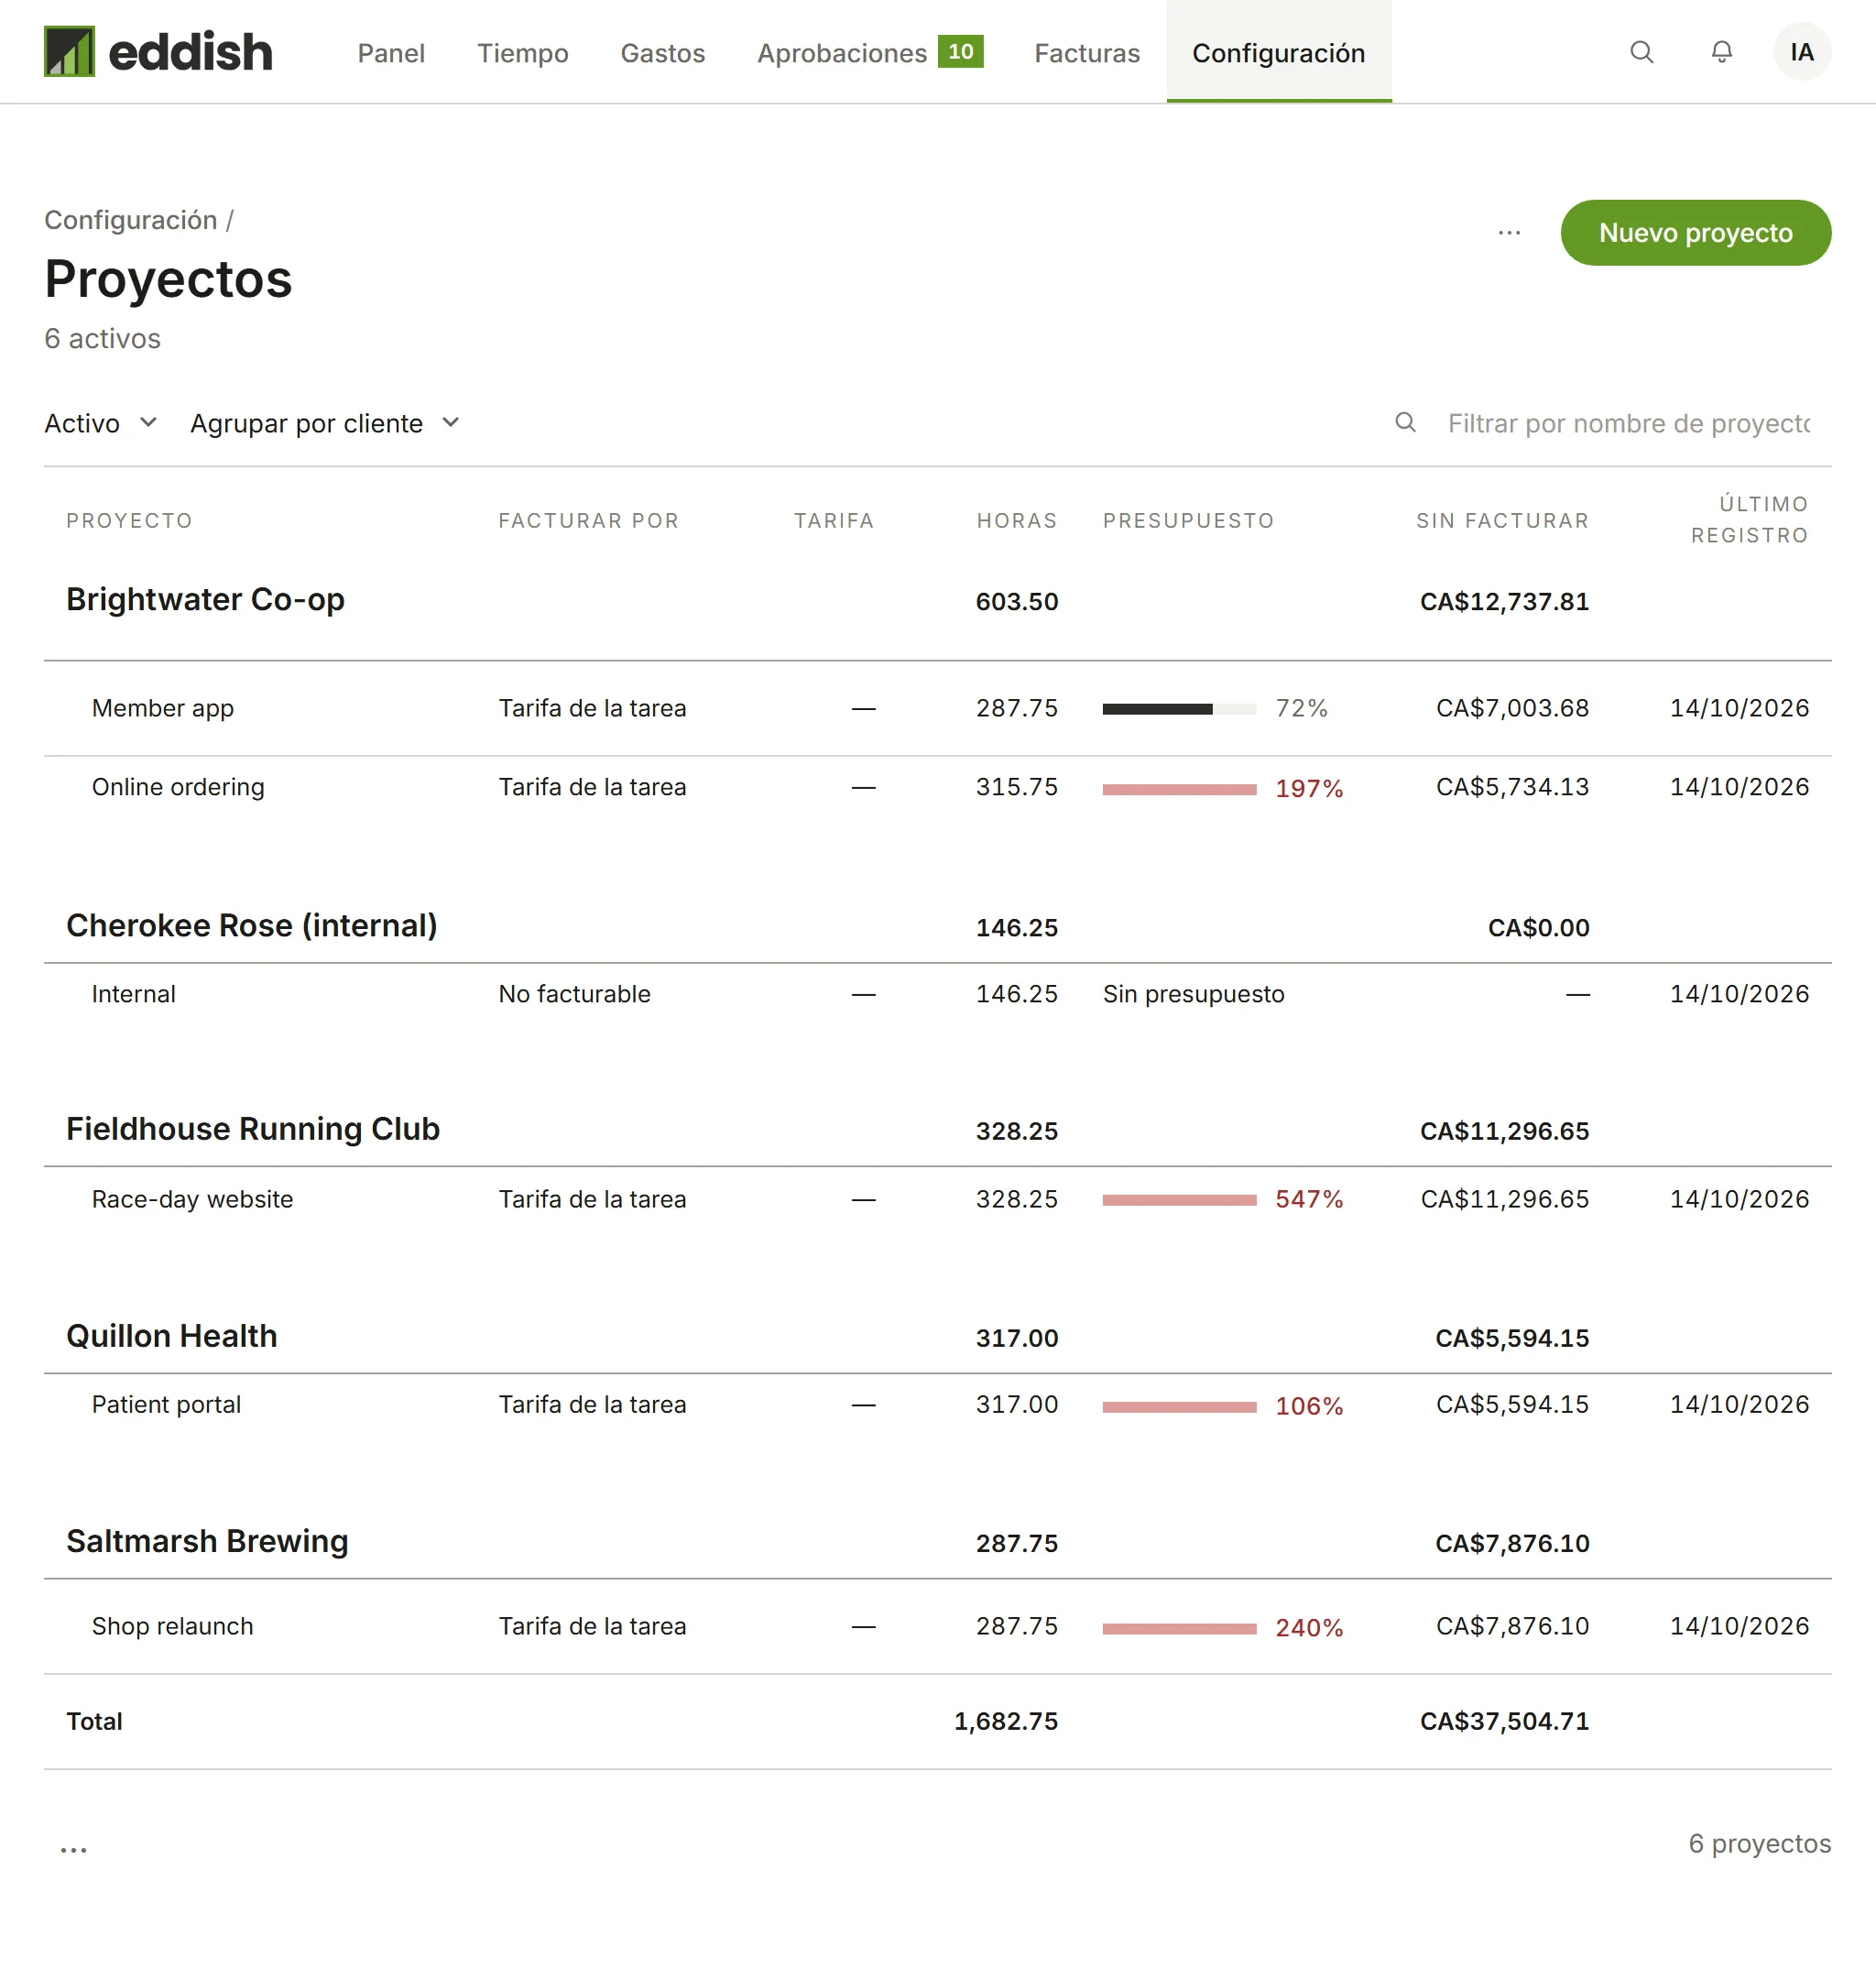Follow the Configuración breadcrumb link

pyautogui.click(x=131, y=220)
